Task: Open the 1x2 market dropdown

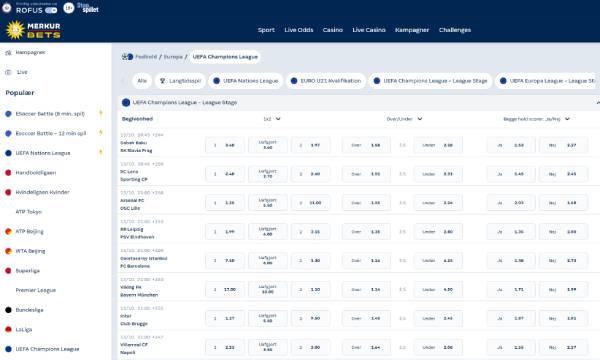Action: point(272,119)
